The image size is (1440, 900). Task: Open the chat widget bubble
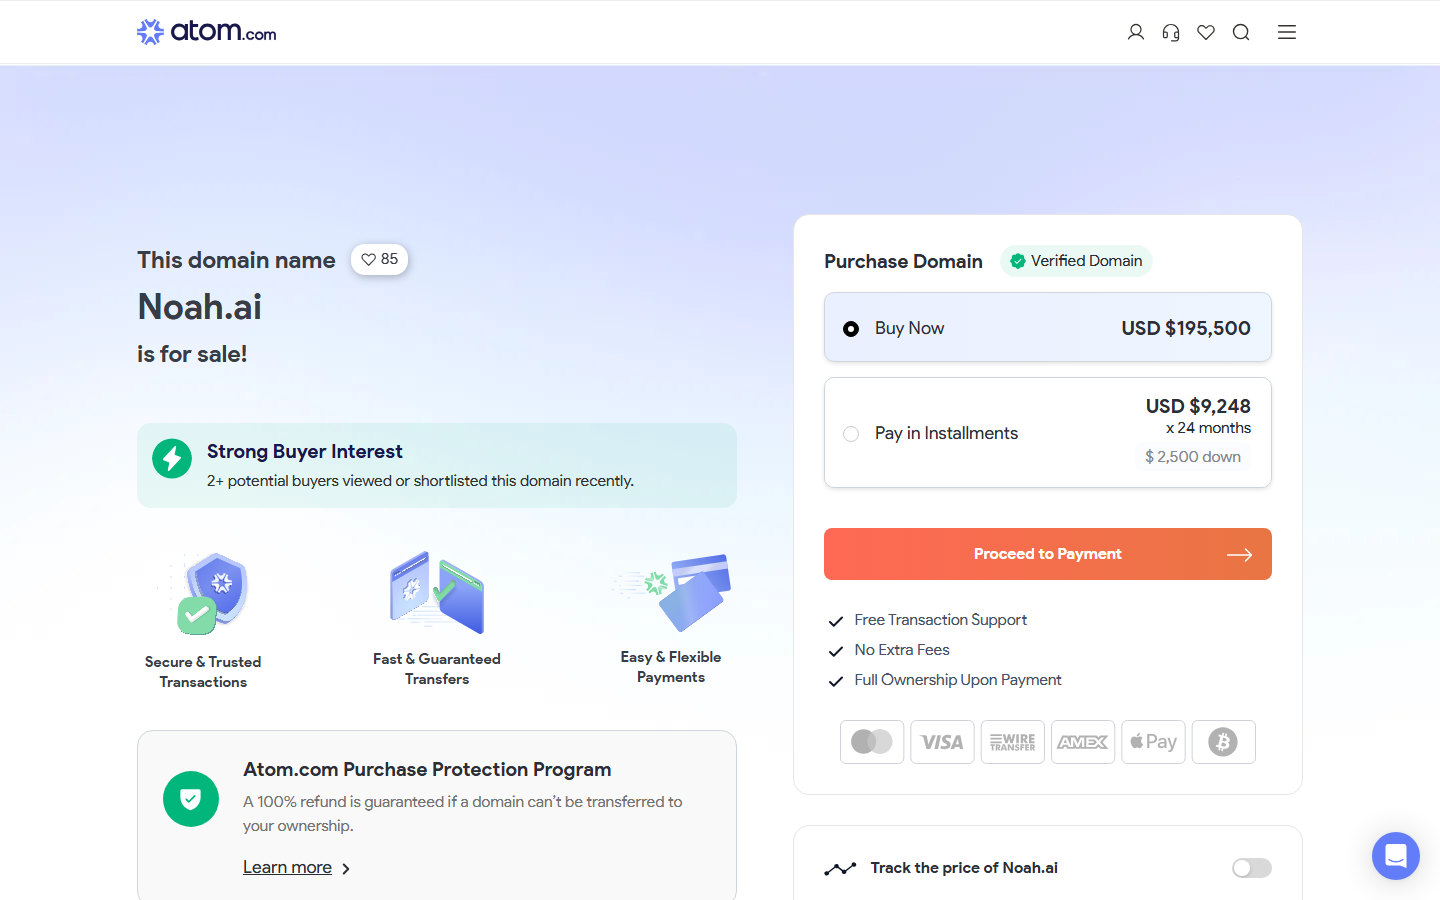pos(1395,855)
